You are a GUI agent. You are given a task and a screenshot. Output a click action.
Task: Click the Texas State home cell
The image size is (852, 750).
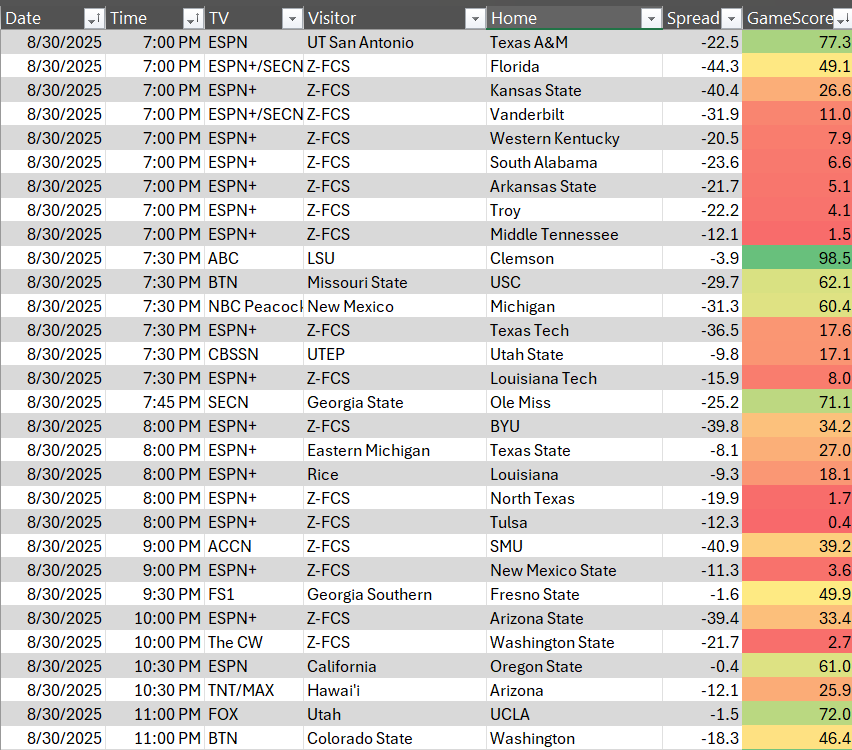coord(574,450)
